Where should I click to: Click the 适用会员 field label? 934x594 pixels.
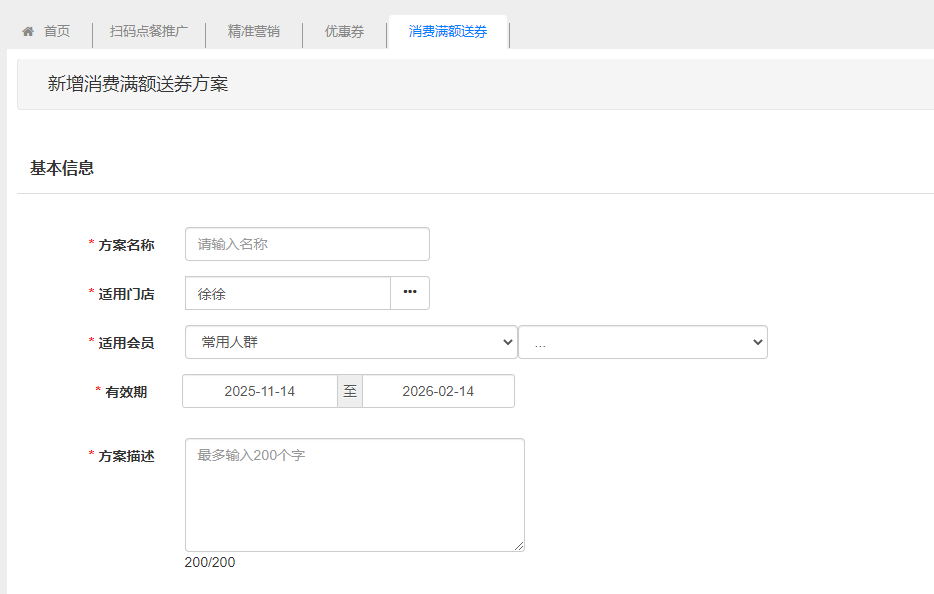pyautogui.click(x=126, y=343)
